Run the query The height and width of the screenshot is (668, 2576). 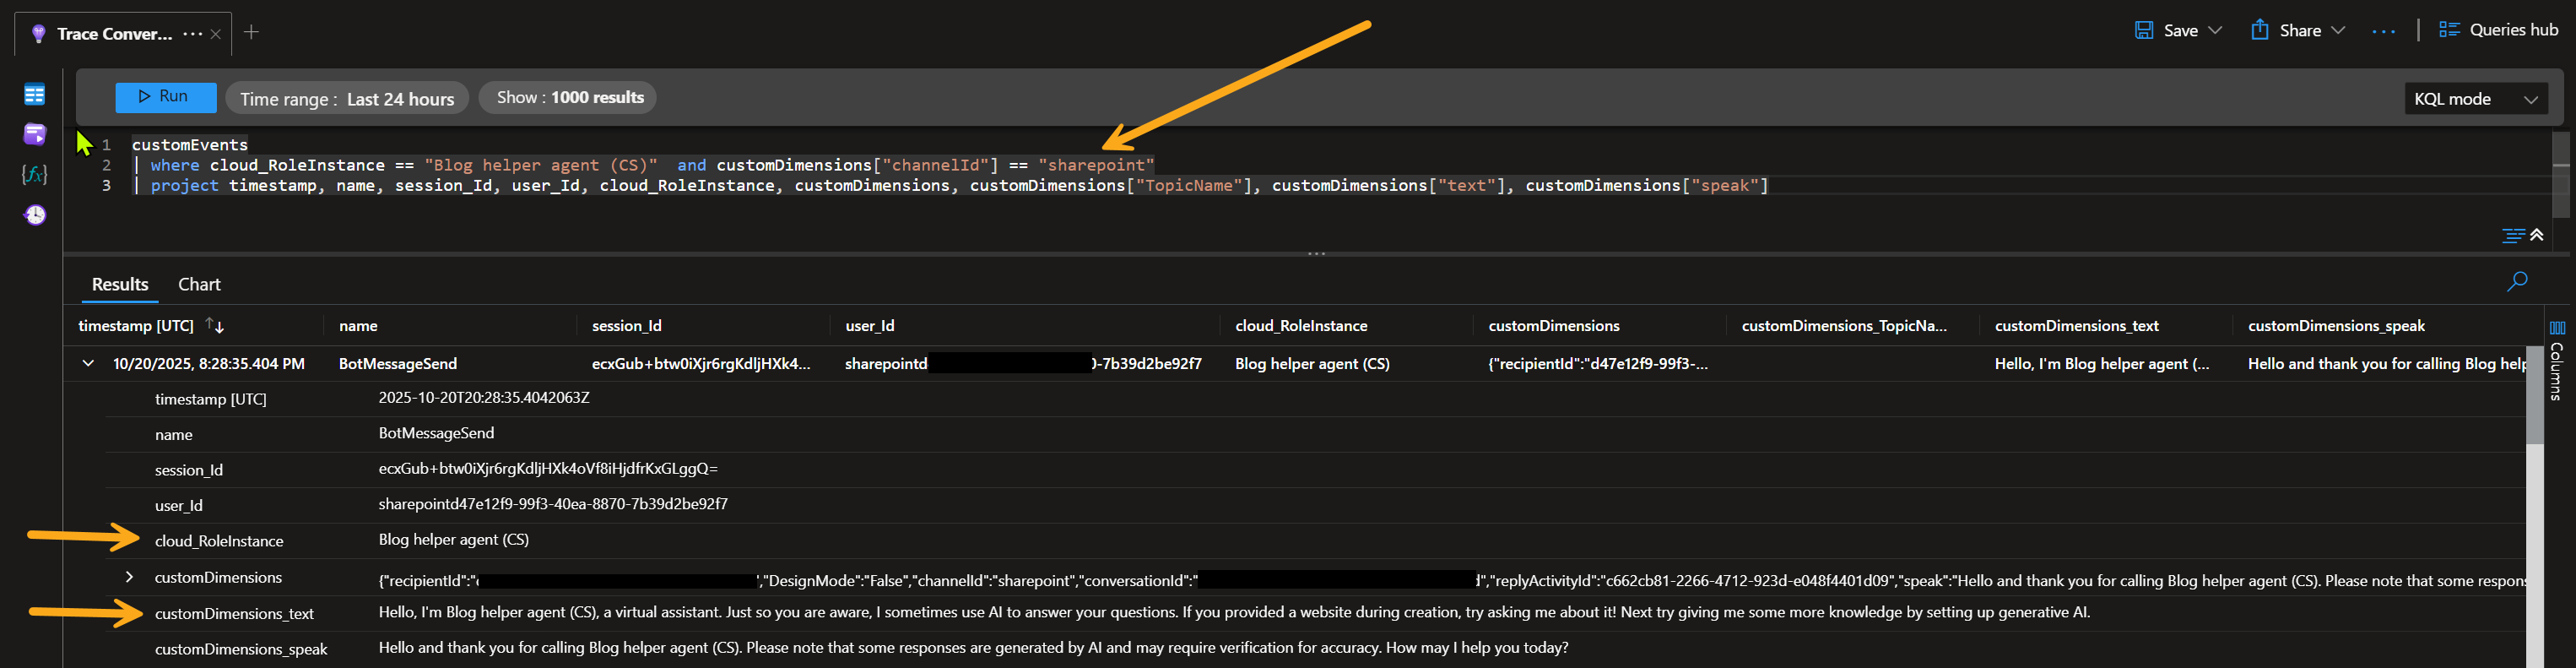165,97
